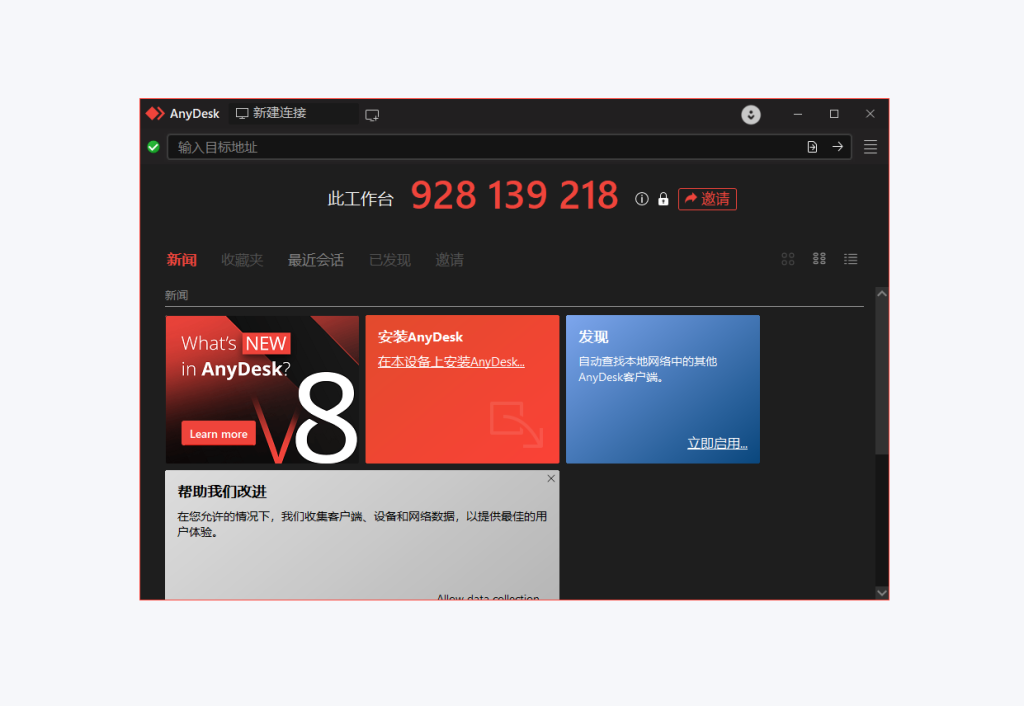
Task: Switch to large tiles view
Action: point(788,259)
